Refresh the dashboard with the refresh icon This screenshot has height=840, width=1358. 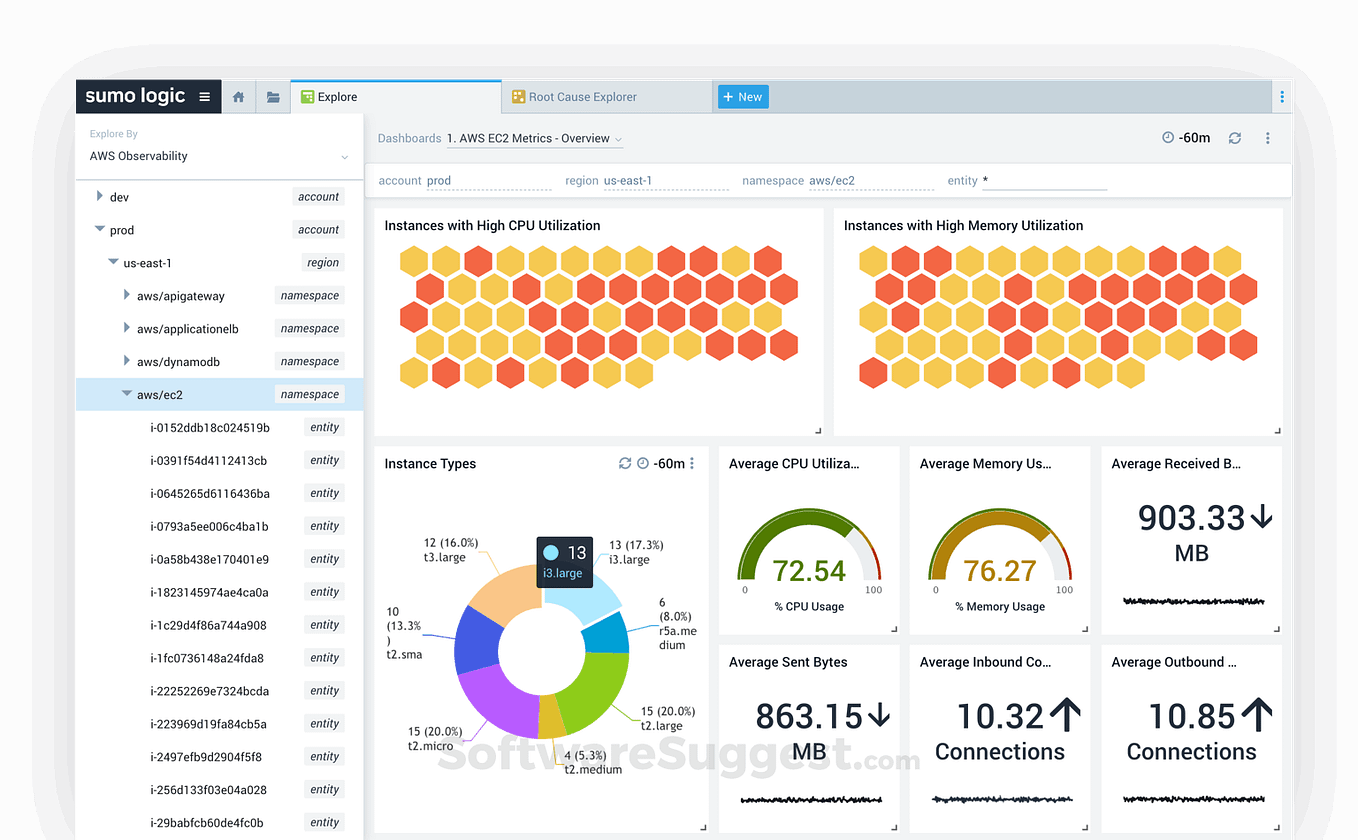[x=1234, y=137]
